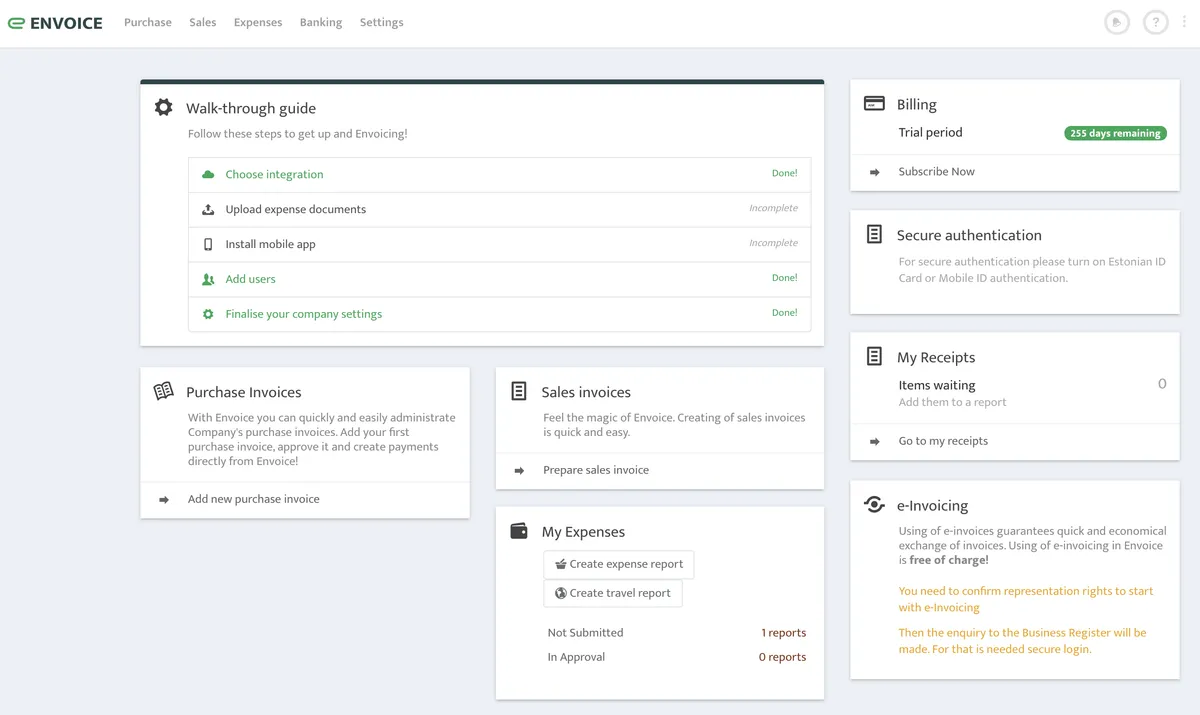Click the round play icon in the header
The height and width of the screenshot is (715, 1200).
(x=1117, y=22)
